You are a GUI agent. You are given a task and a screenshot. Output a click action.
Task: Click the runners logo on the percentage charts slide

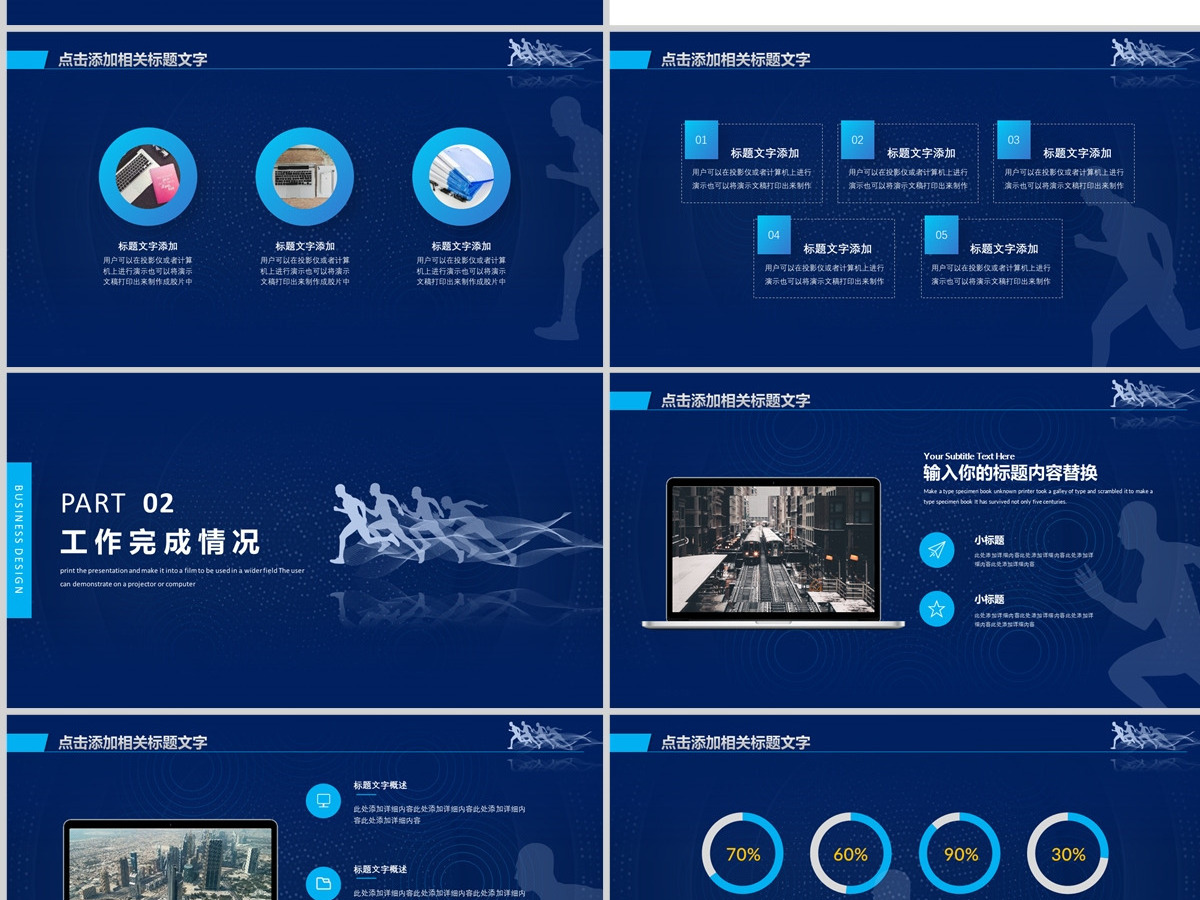[x=1155, y=735]
